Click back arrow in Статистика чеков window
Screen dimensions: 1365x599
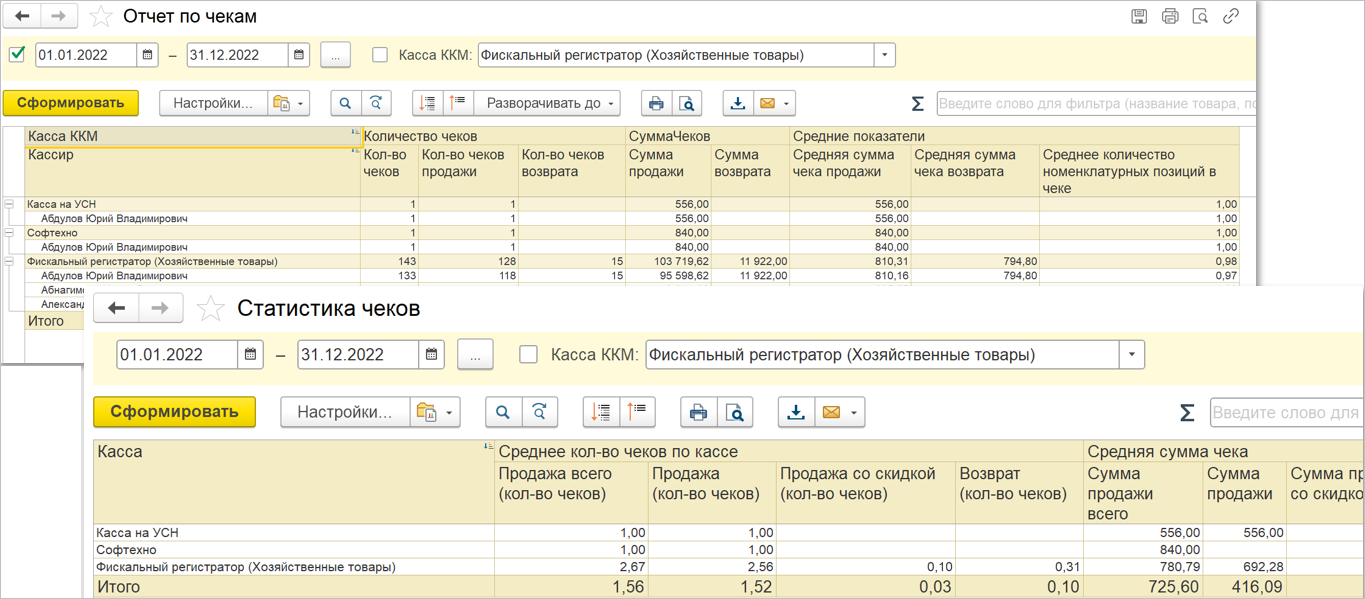pyautogui.click(x=117, y=308)
